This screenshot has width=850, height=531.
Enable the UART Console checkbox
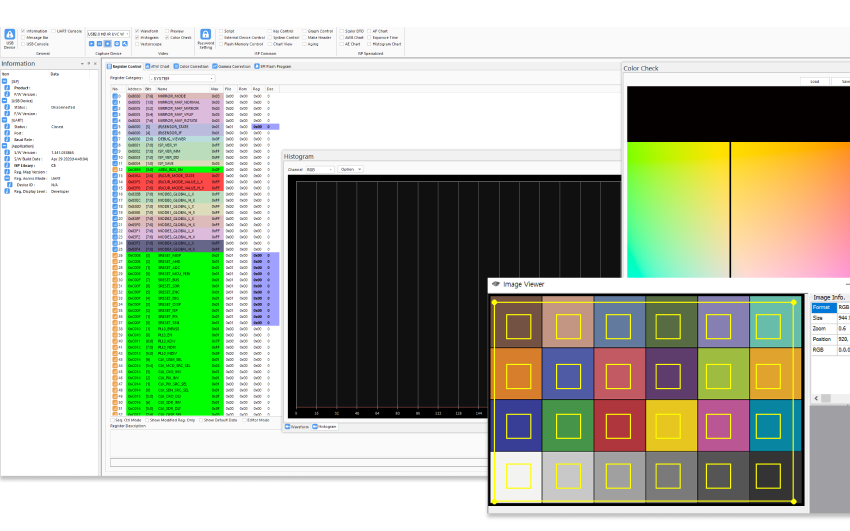pos(54,31)
